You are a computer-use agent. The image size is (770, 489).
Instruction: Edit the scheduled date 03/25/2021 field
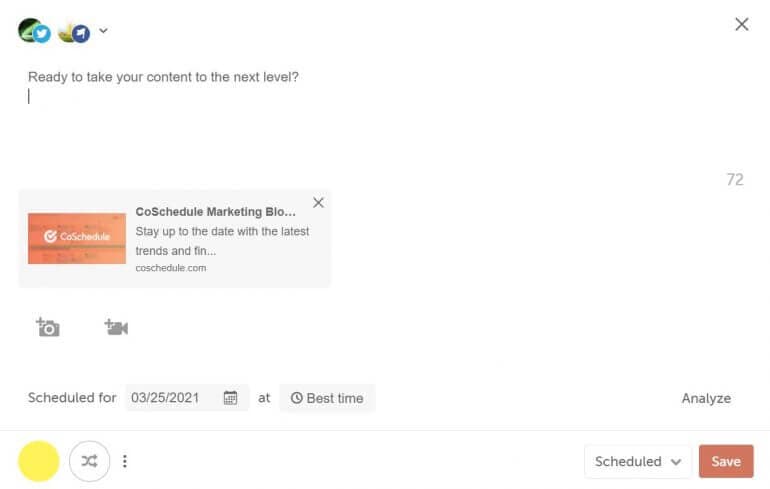point(187,398)
